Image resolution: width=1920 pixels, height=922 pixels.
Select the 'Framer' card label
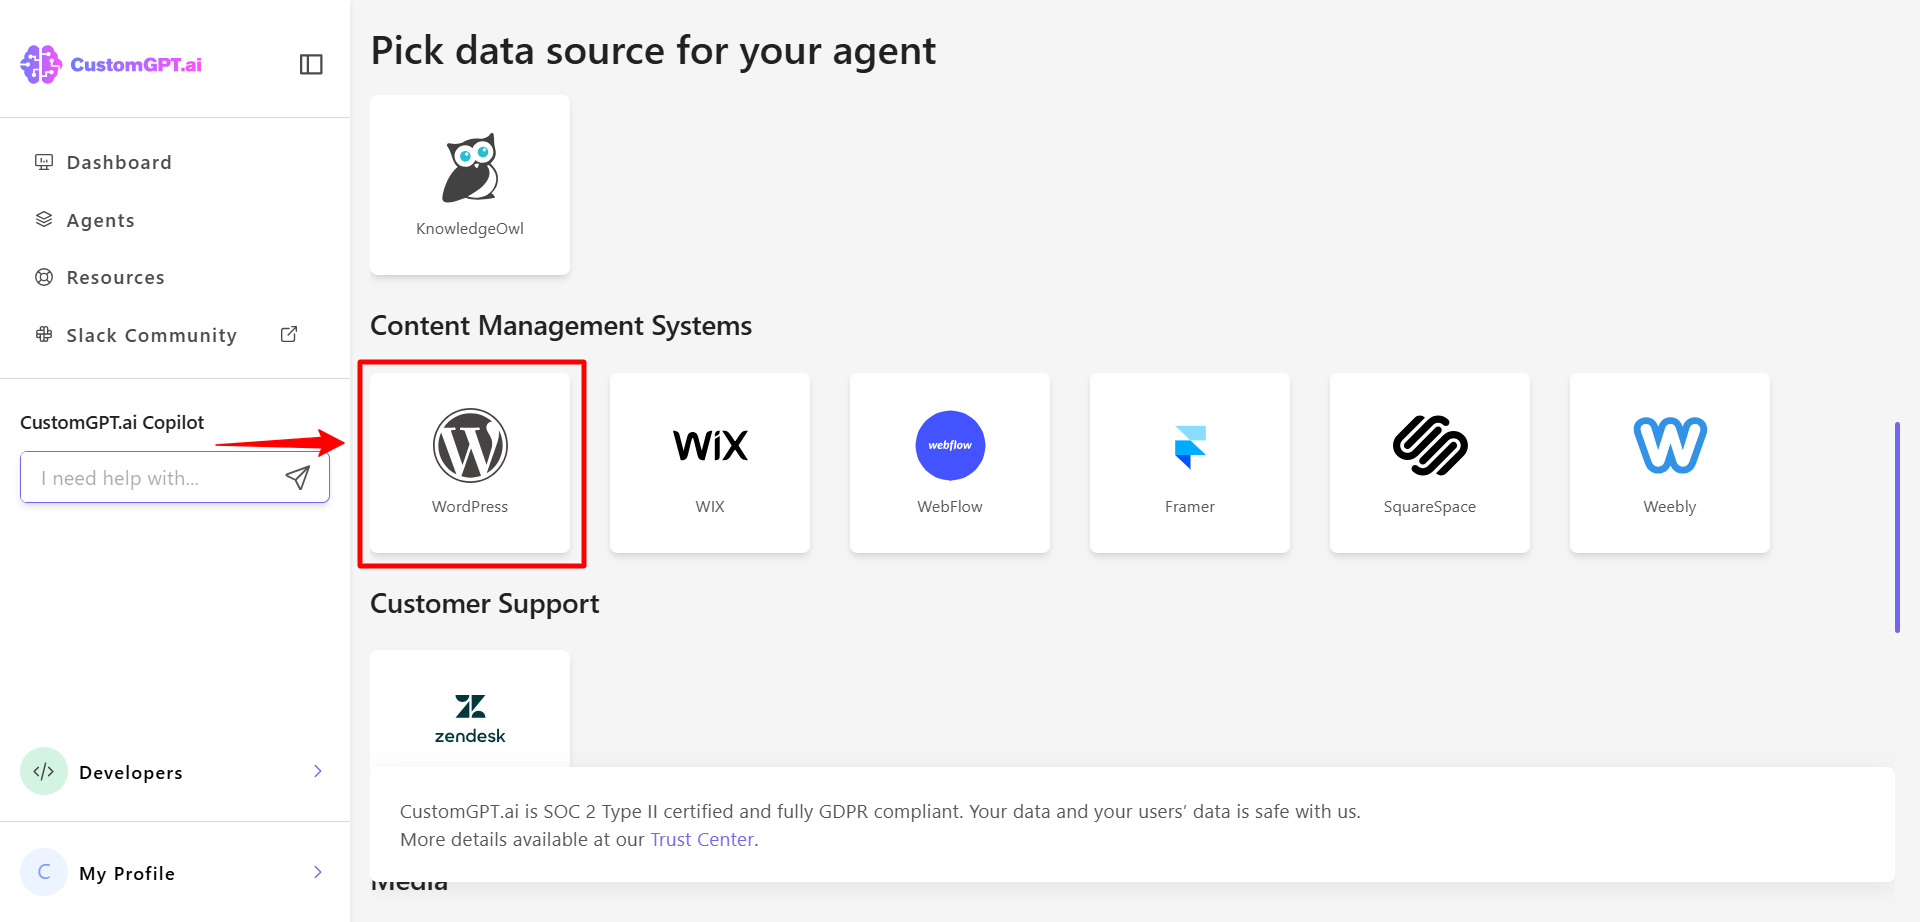[x=1190, y=507]
